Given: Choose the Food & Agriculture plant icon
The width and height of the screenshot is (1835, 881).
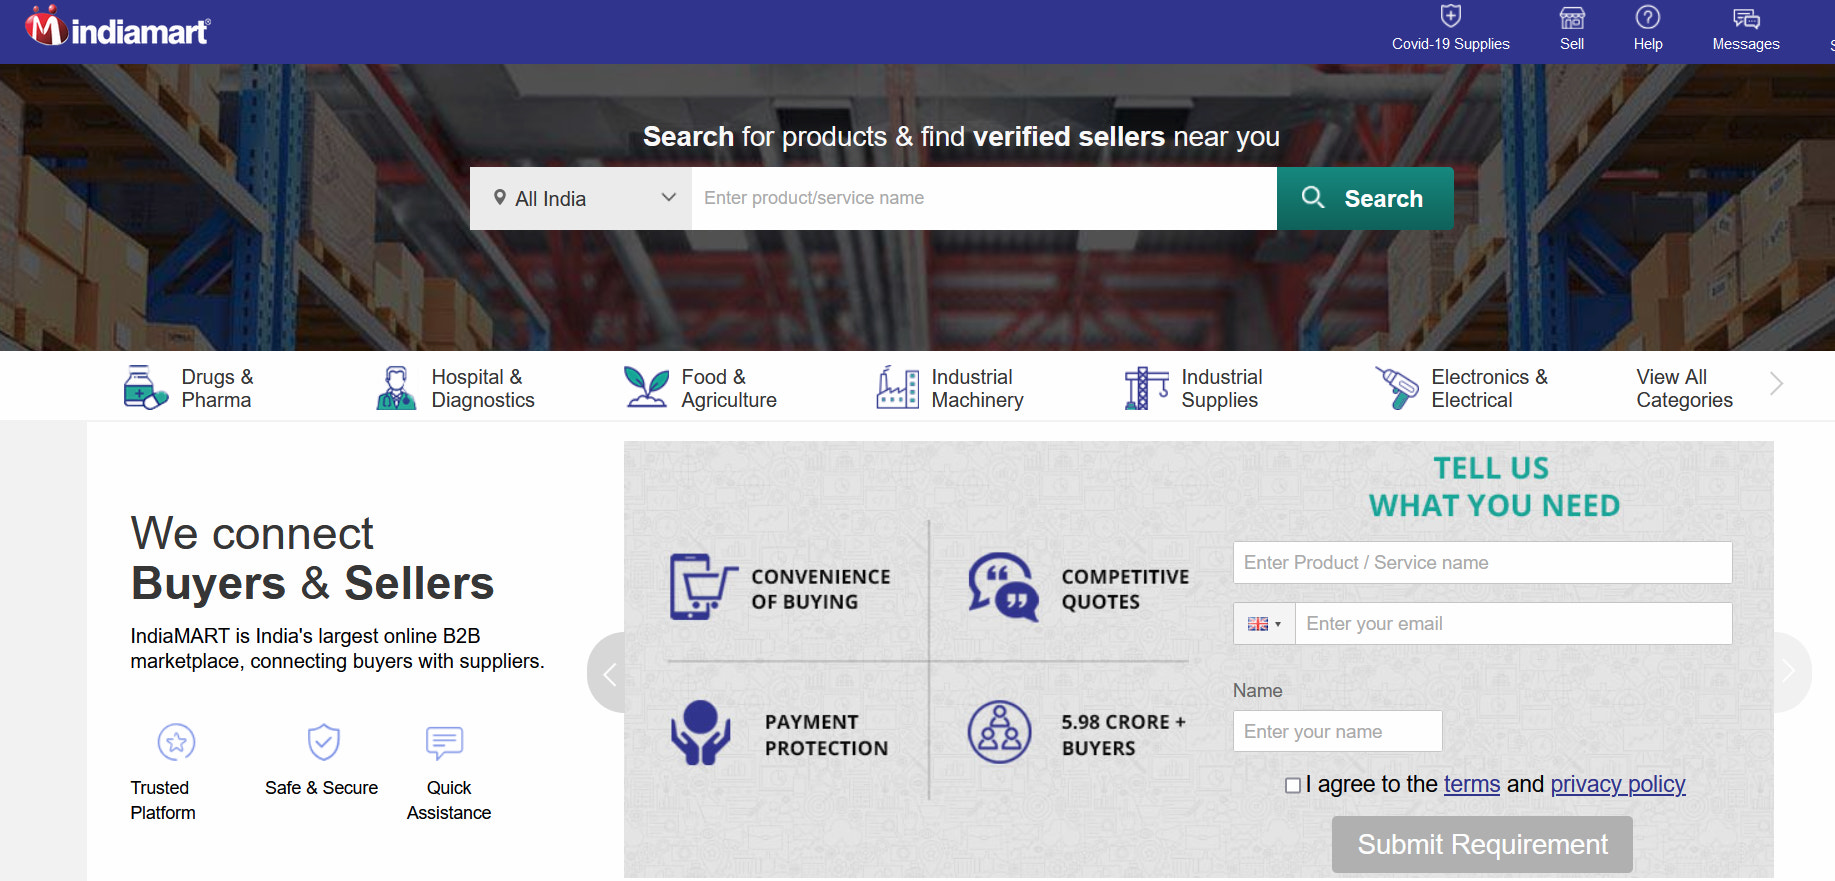Looking at the screenshot, I should click(x=646, y=388).
